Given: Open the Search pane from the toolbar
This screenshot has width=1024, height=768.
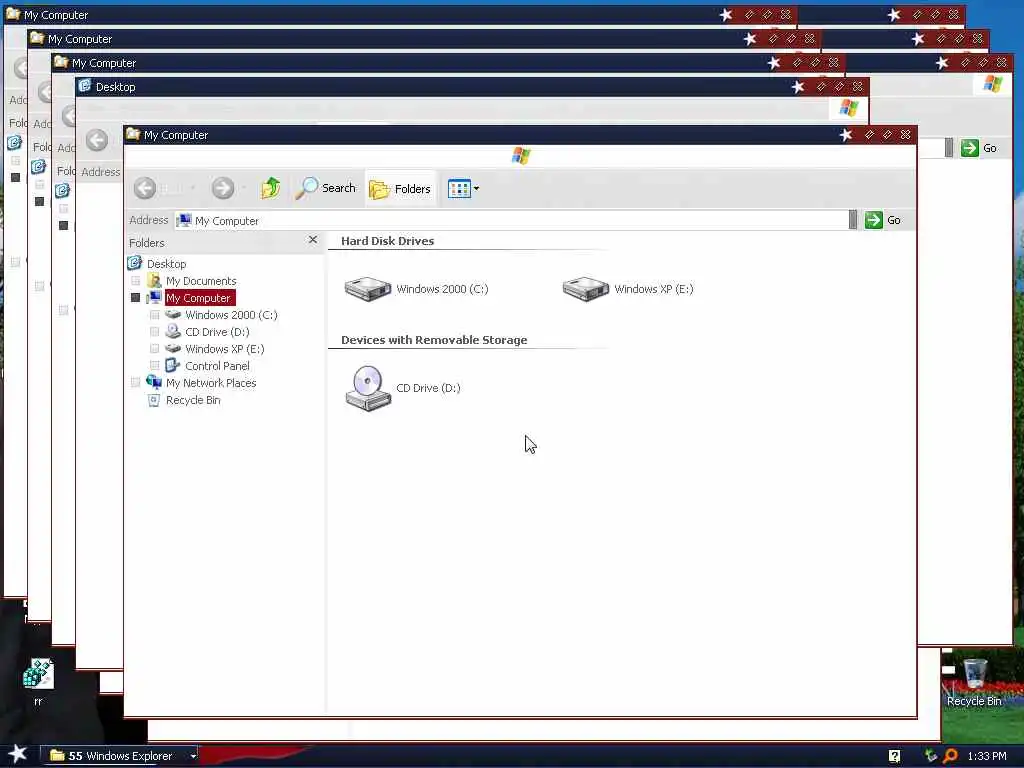Looking at the screenshot, I should [x=325, y=188].
